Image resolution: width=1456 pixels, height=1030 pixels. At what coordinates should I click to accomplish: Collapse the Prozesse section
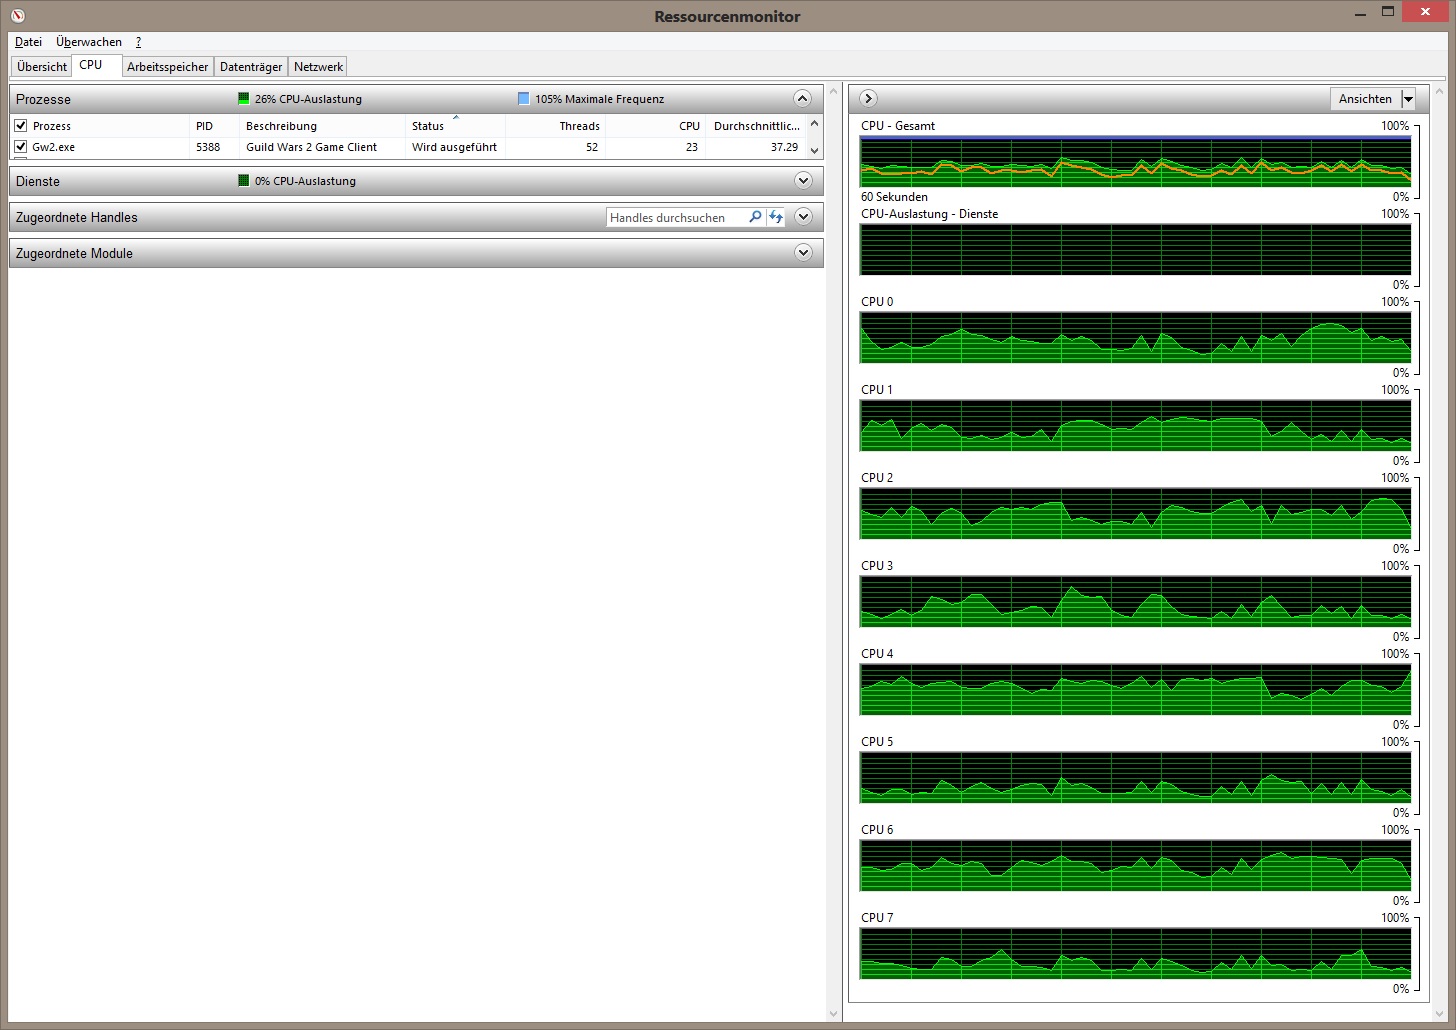point(802,98)
